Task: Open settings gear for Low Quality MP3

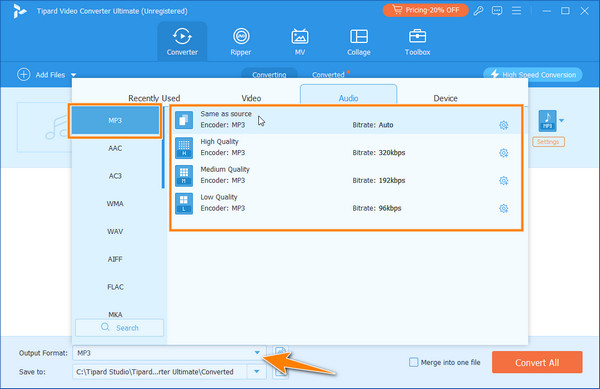Action: pyautogui.click(x=504, y=208)
